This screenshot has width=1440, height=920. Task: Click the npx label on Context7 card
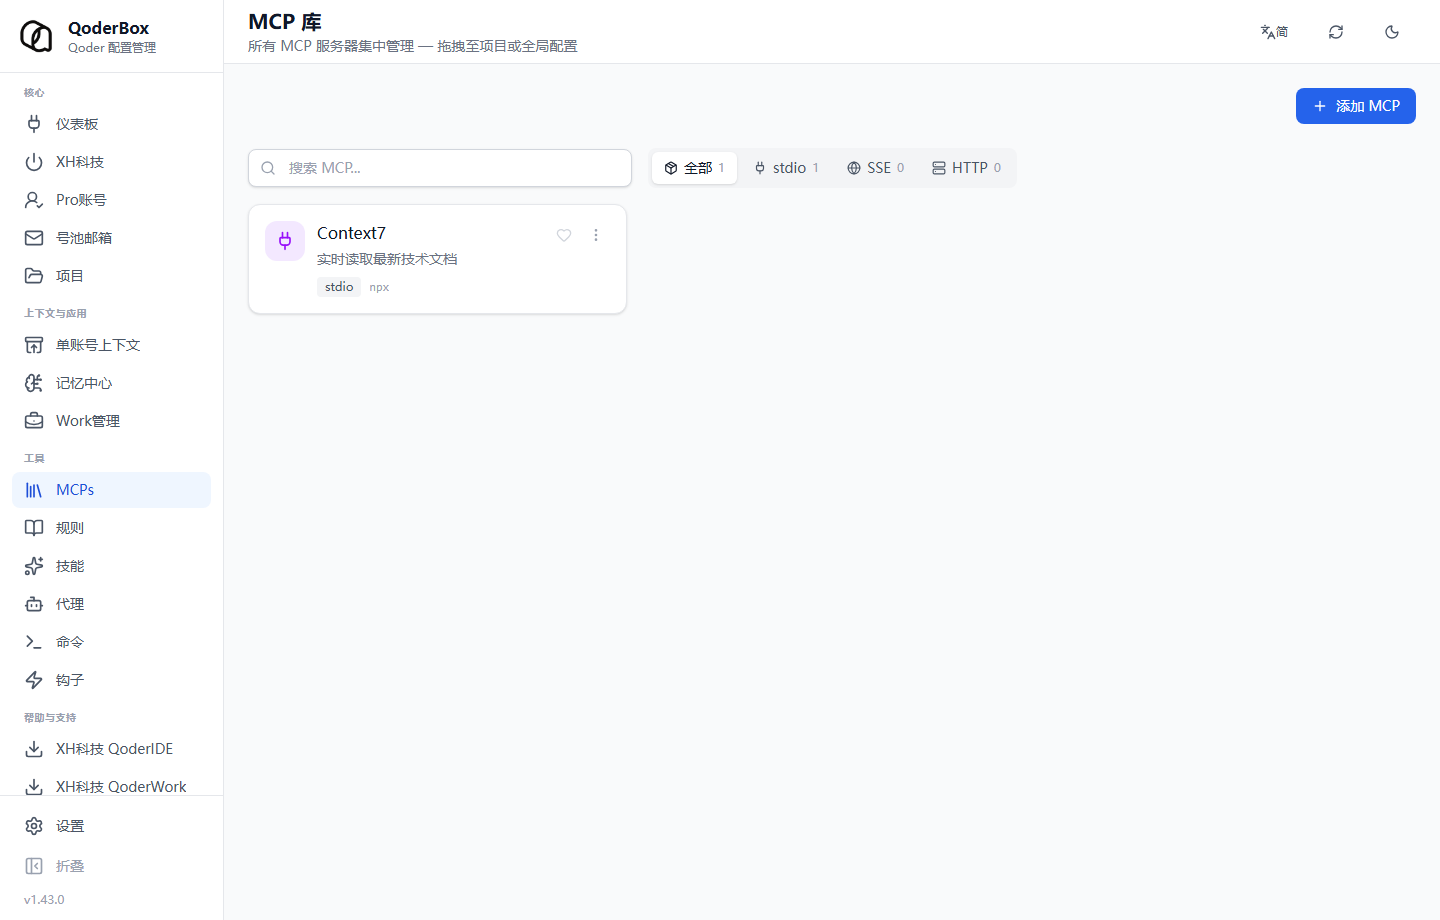point(379,287)
